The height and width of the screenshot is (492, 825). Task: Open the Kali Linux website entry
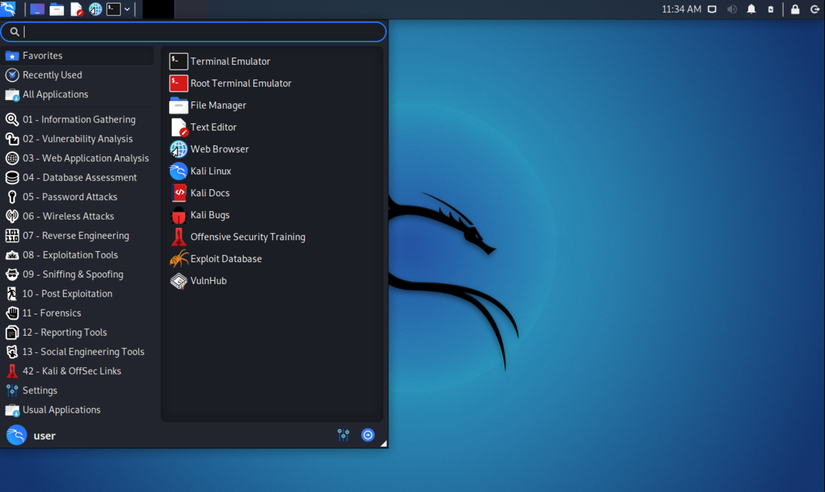coord(272,171)
